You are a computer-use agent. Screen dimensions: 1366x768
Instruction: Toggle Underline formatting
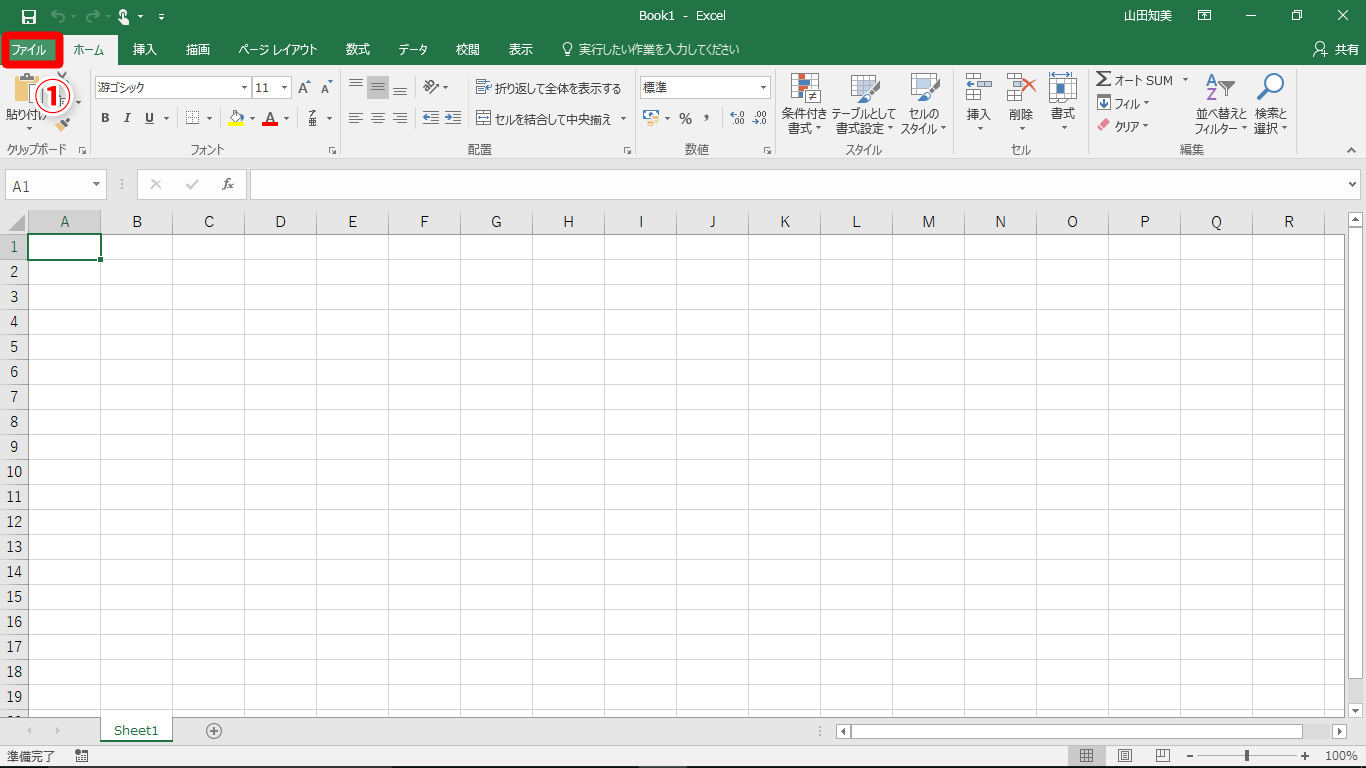[149, 118]
